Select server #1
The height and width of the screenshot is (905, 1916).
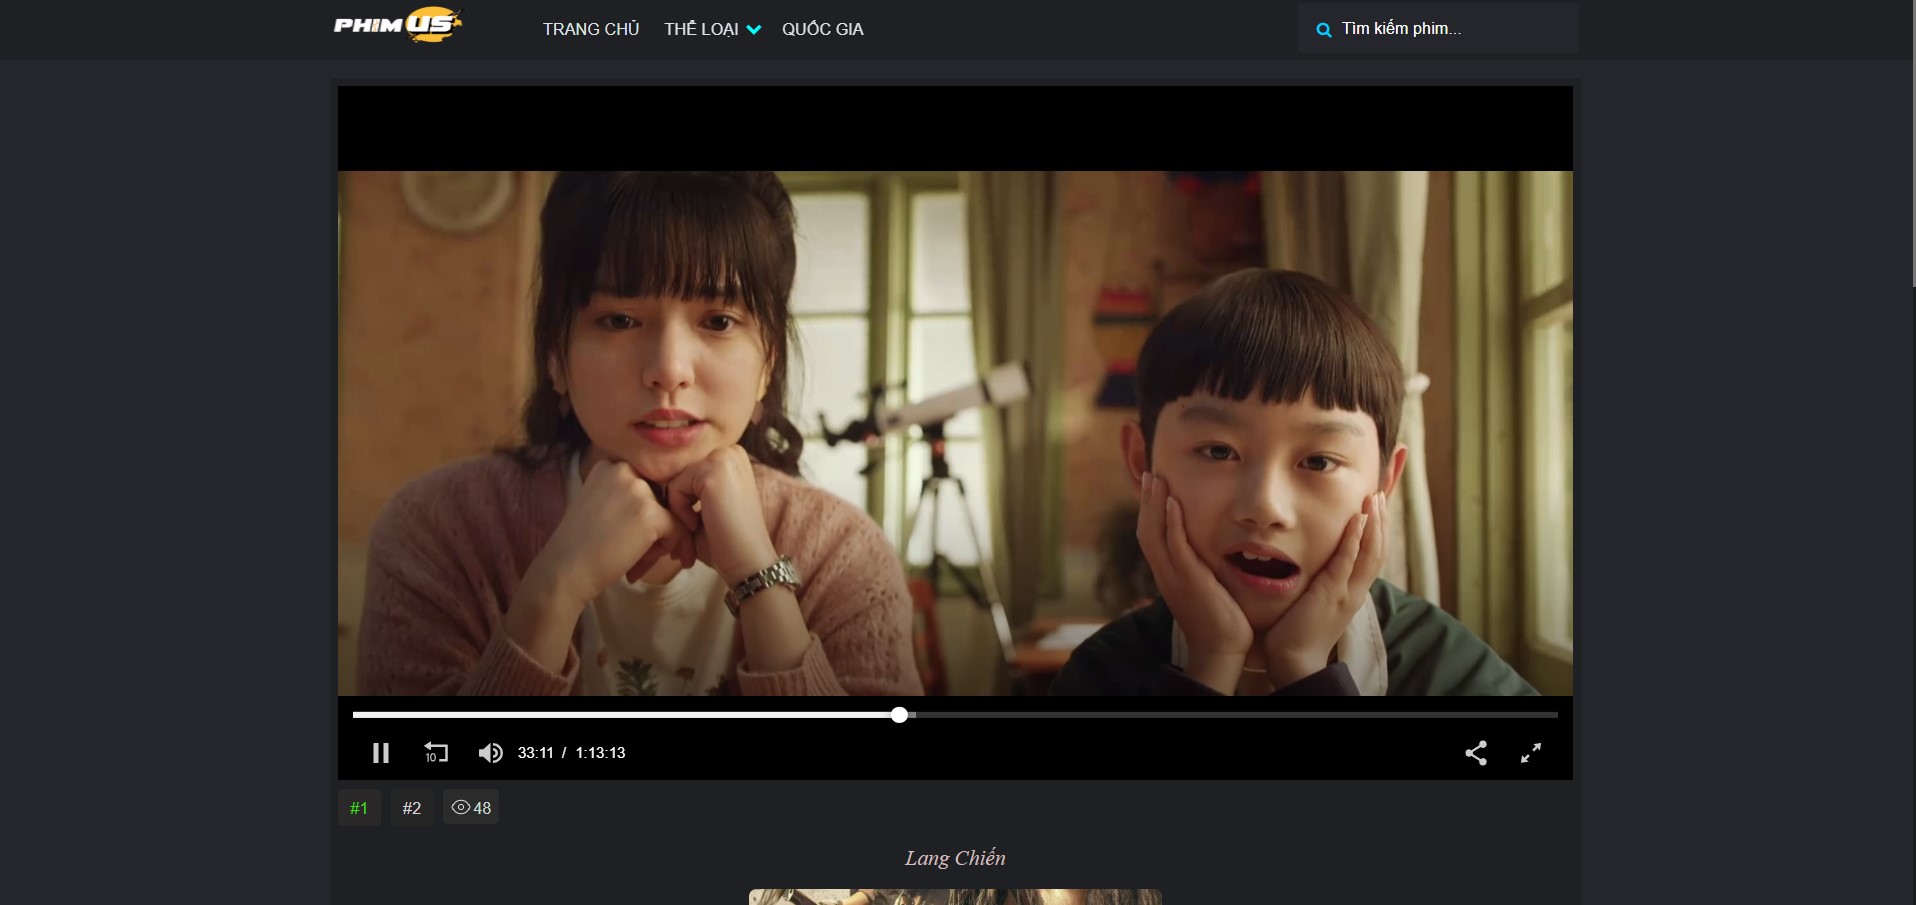[359, 808]
